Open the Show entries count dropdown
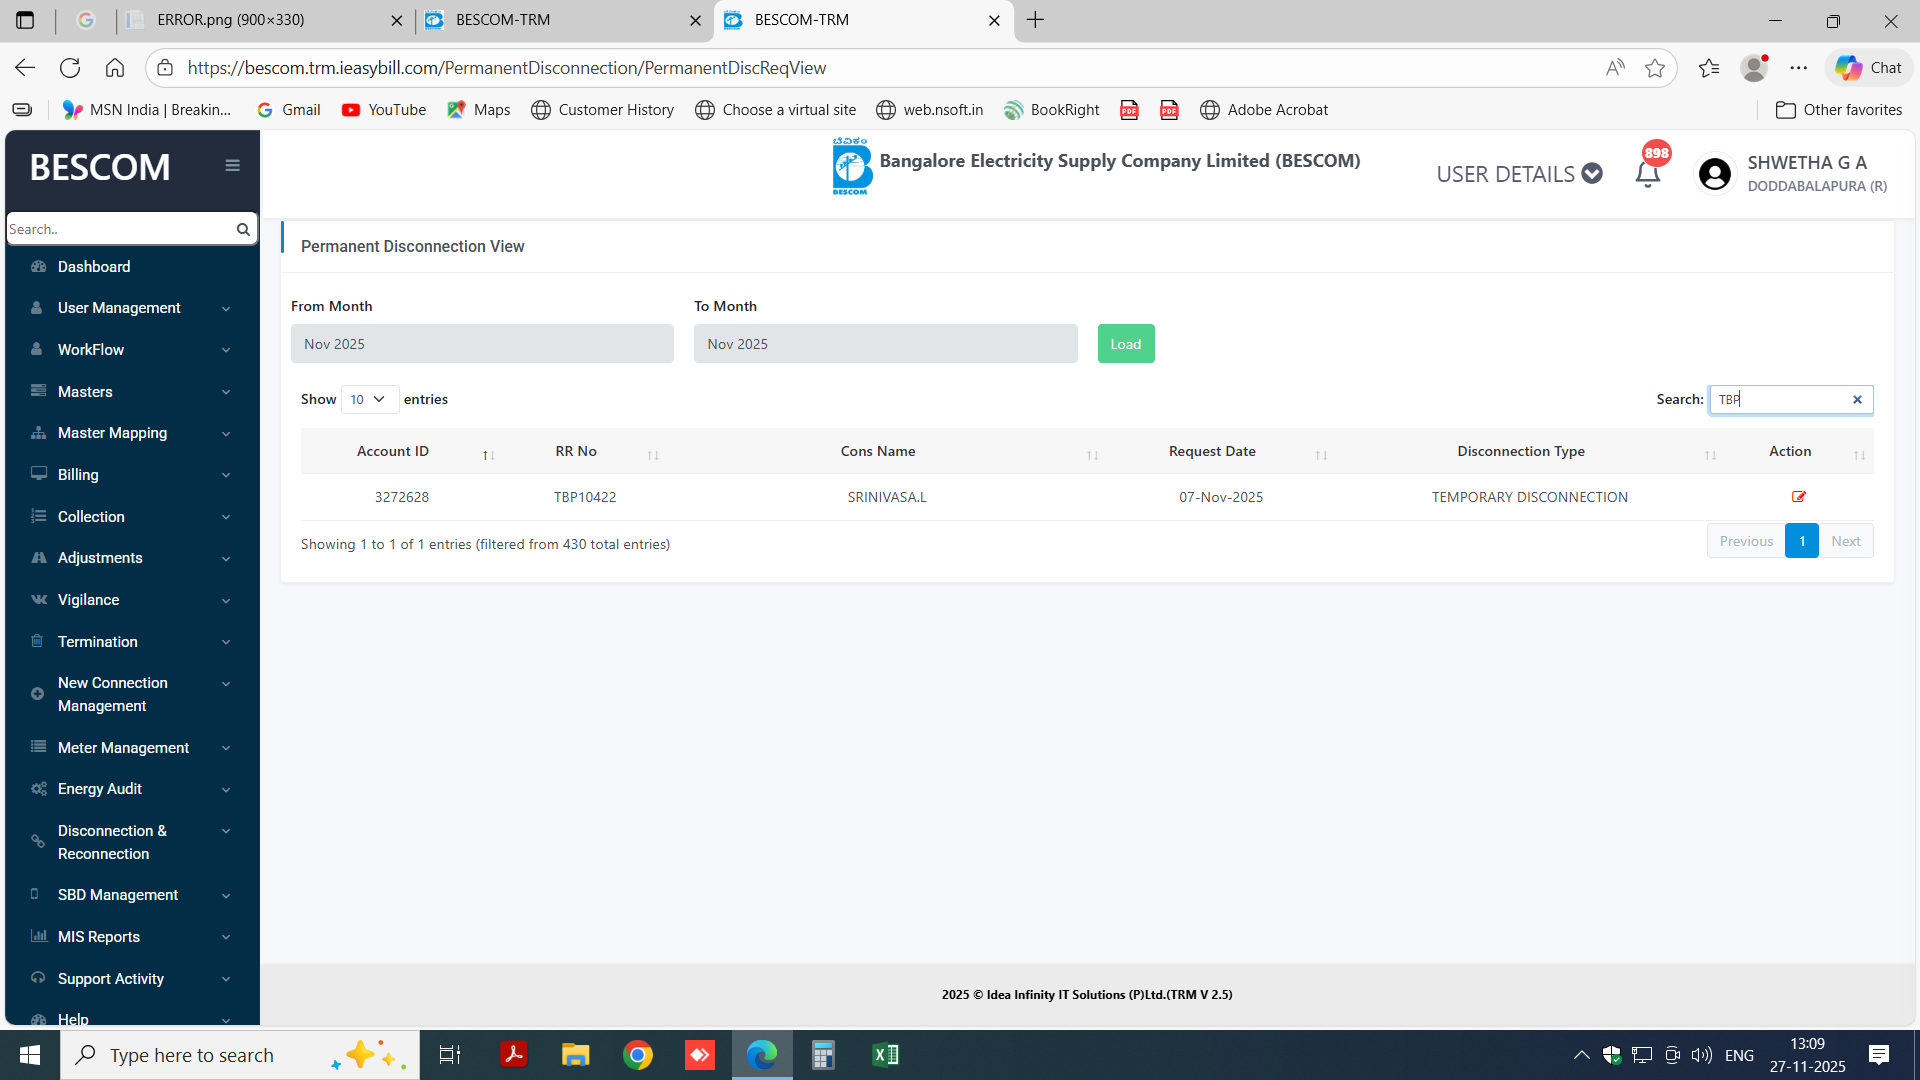1920x1080 pixels. click(x=369, y=400)
